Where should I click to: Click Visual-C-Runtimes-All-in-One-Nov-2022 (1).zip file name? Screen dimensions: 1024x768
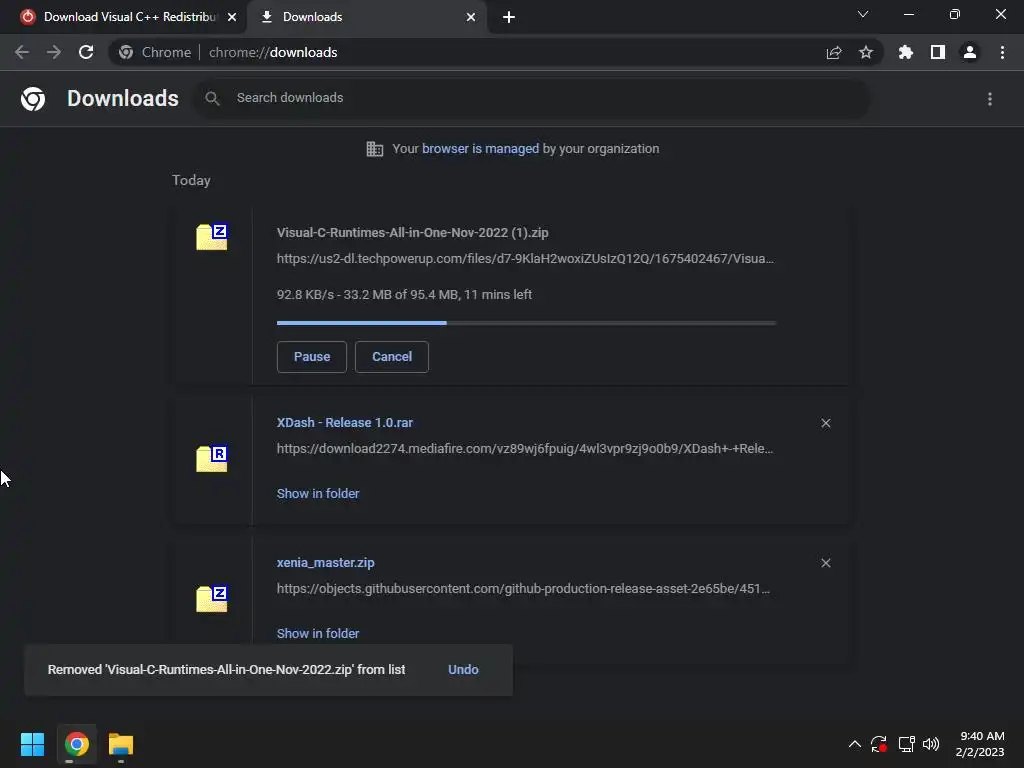412,232
